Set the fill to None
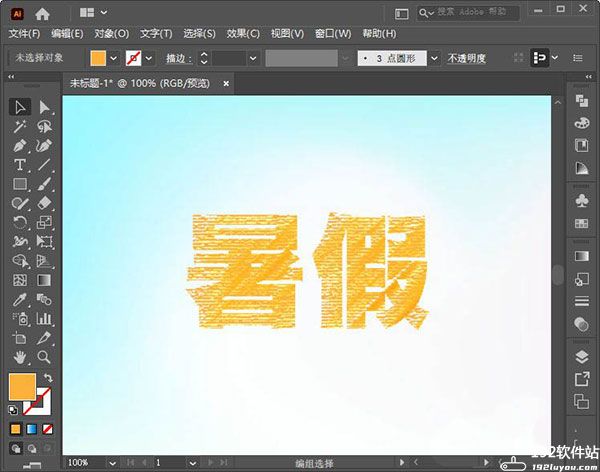The height and width of the screenshot is (472, 600). [47, 429]
